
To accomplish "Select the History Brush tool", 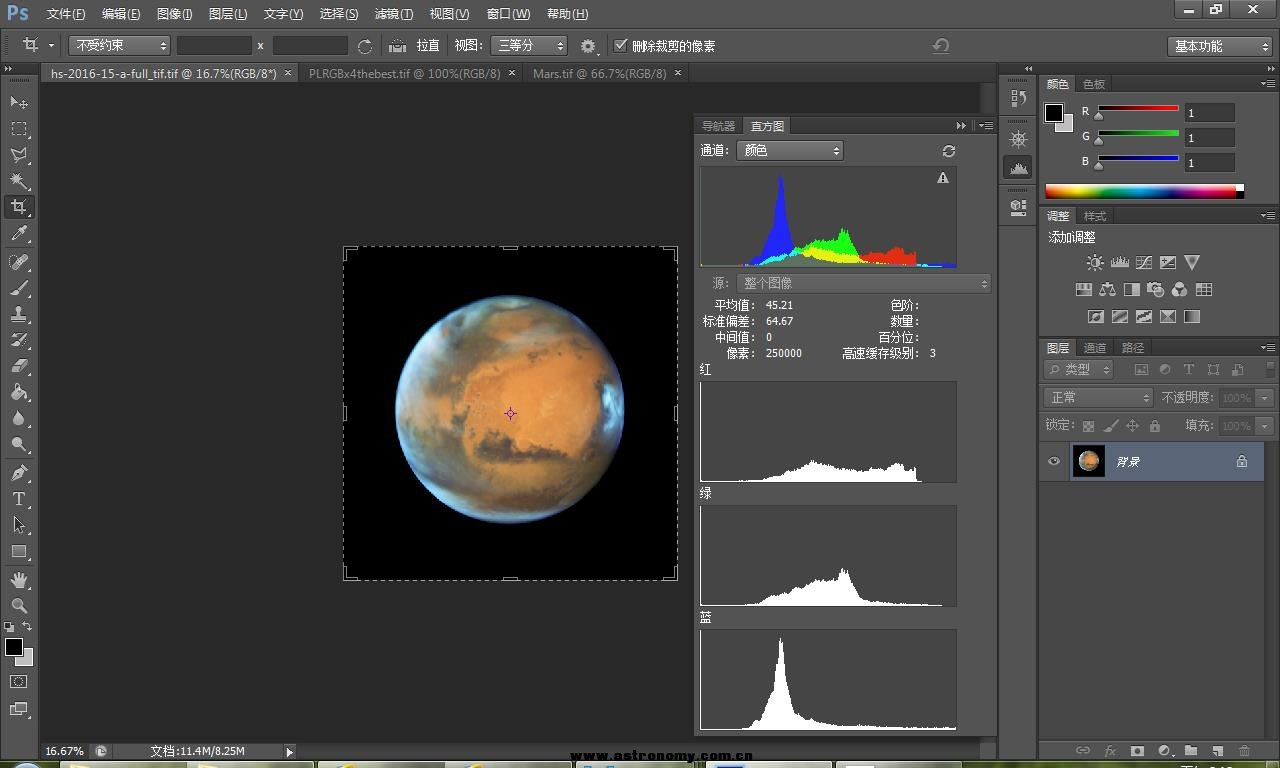I will click(19, 340).
